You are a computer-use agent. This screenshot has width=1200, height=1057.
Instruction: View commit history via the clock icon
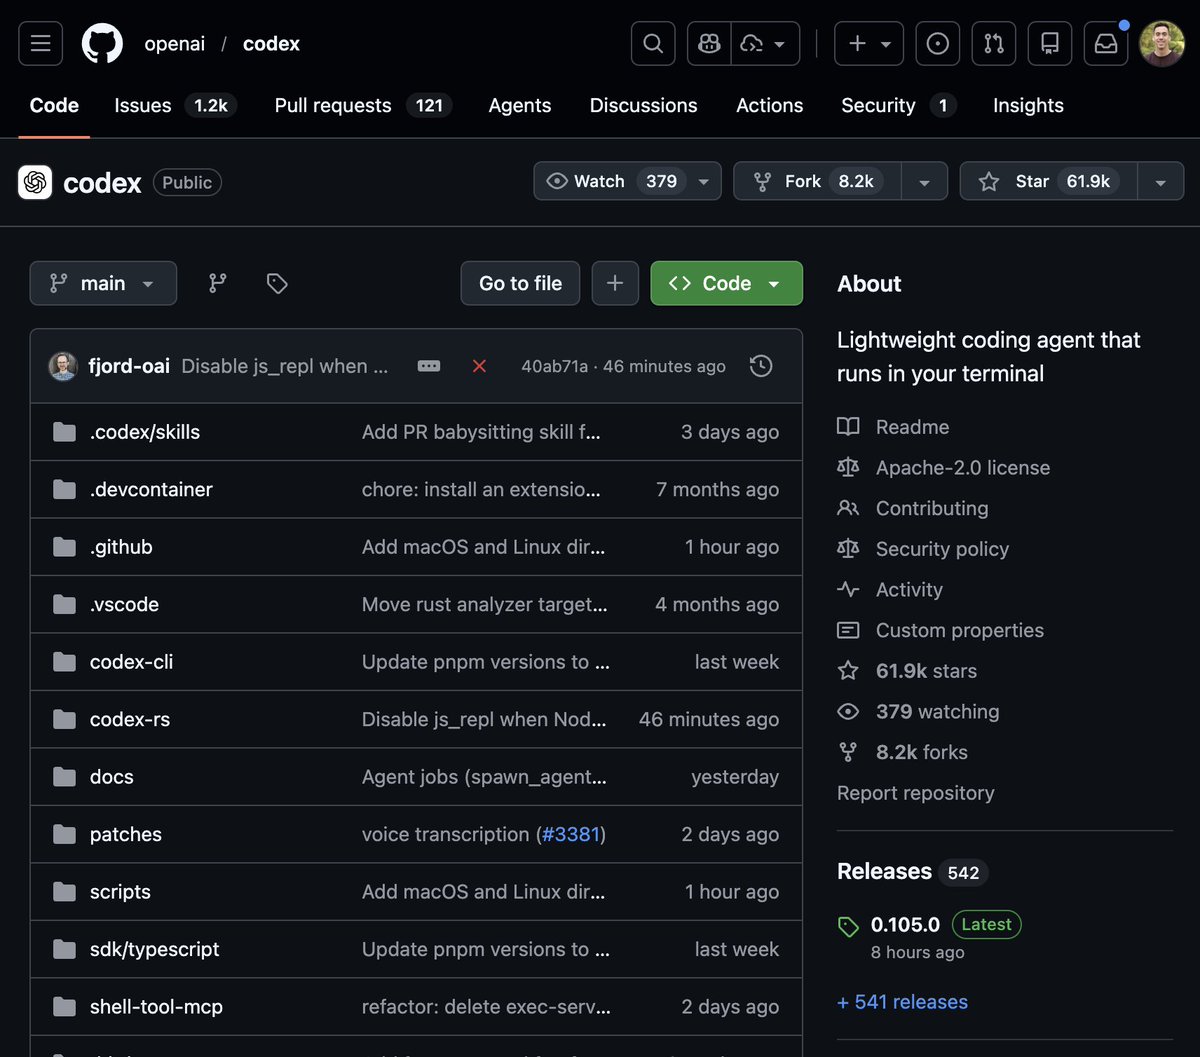point(761,366)
